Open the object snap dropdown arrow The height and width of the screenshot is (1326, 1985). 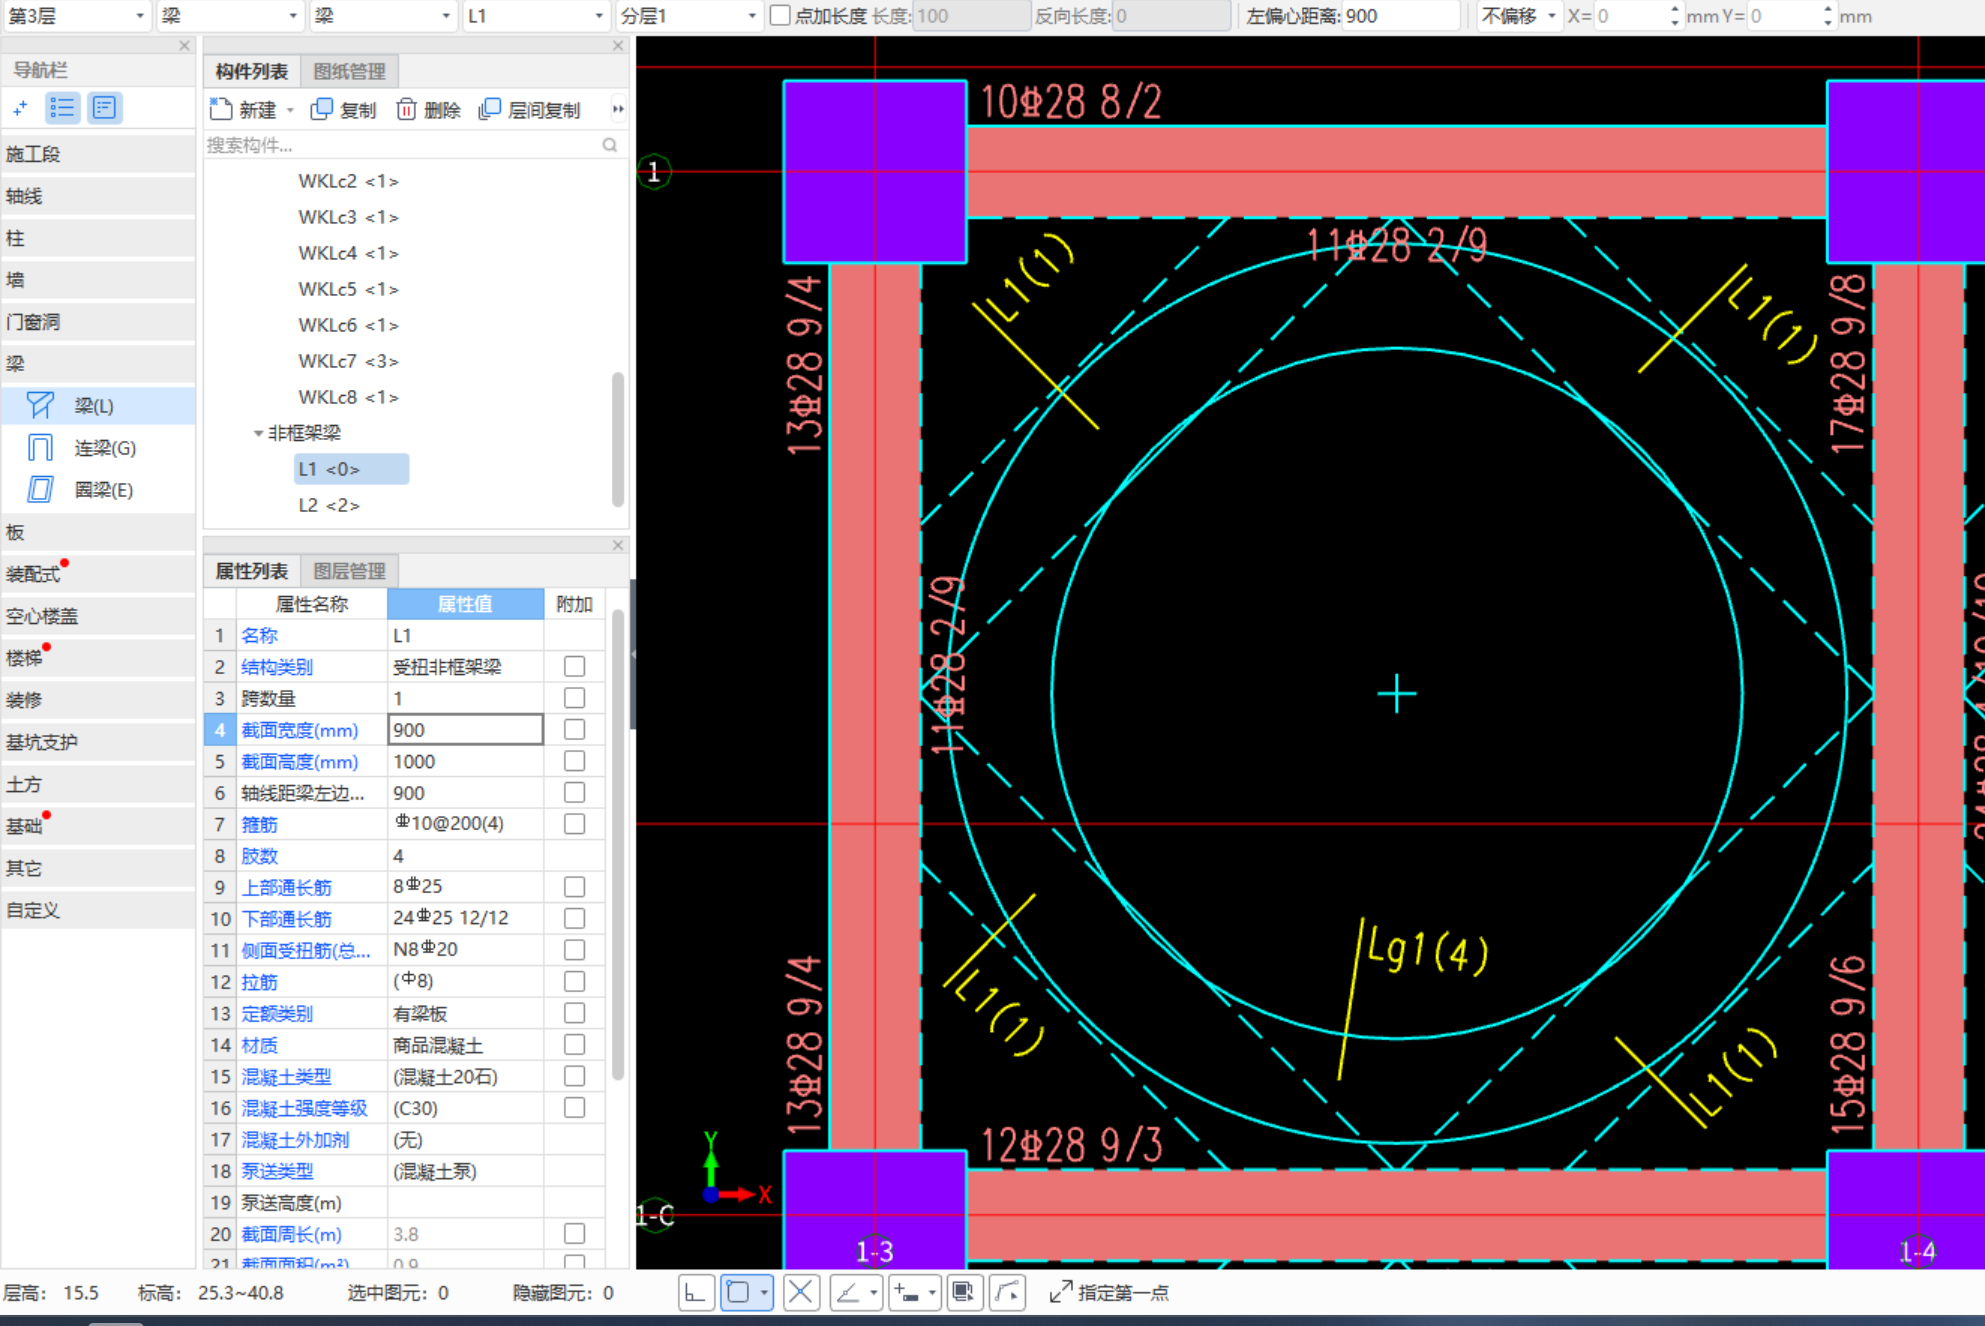click(764, 1292)
